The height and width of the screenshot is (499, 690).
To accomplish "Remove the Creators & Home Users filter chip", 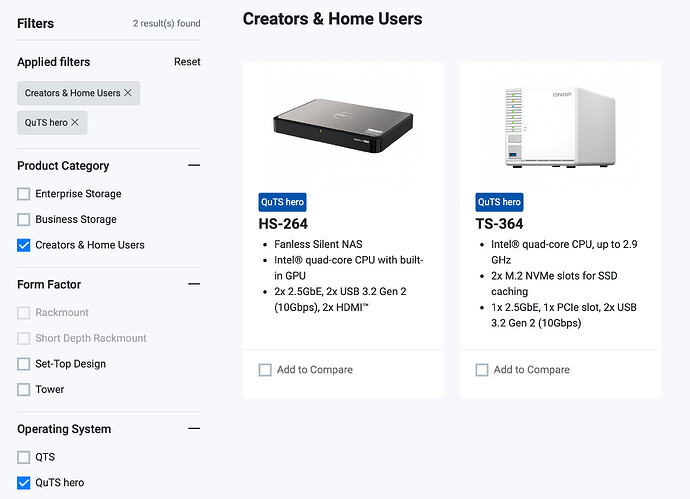I will (128, 93).
